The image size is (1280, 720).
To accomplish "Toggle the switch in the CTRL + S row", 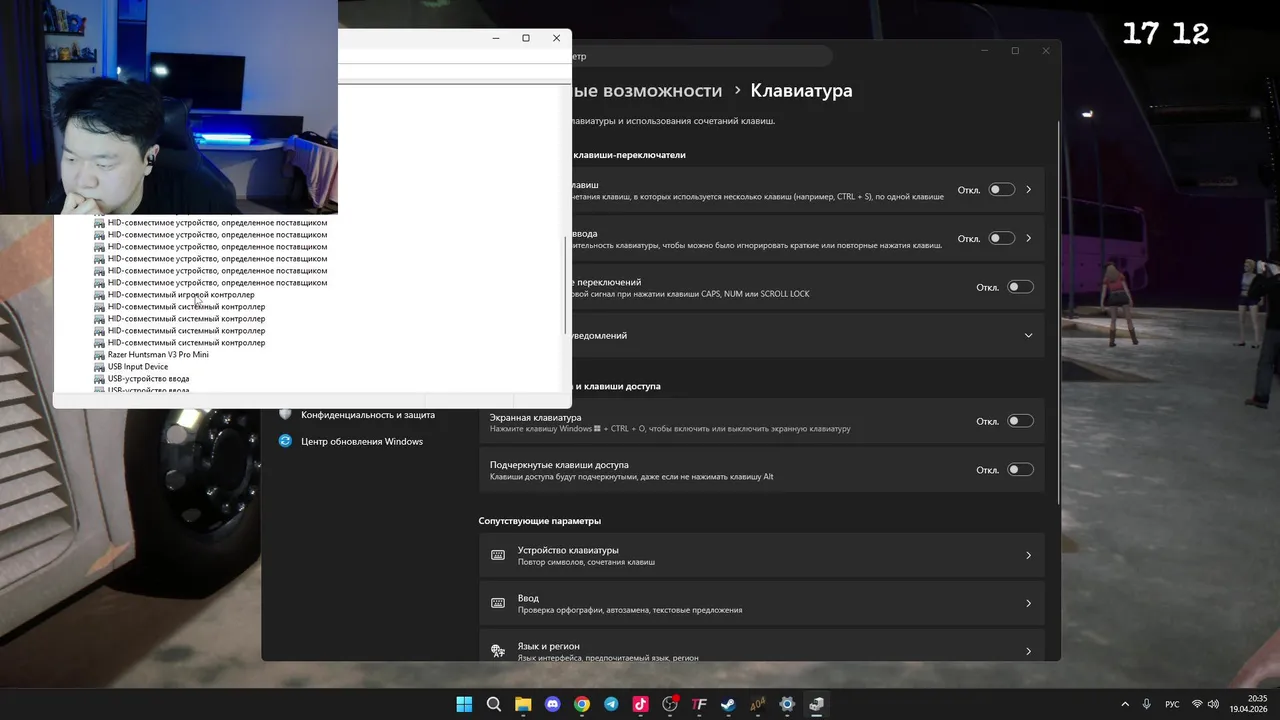I will point(1001,190).
